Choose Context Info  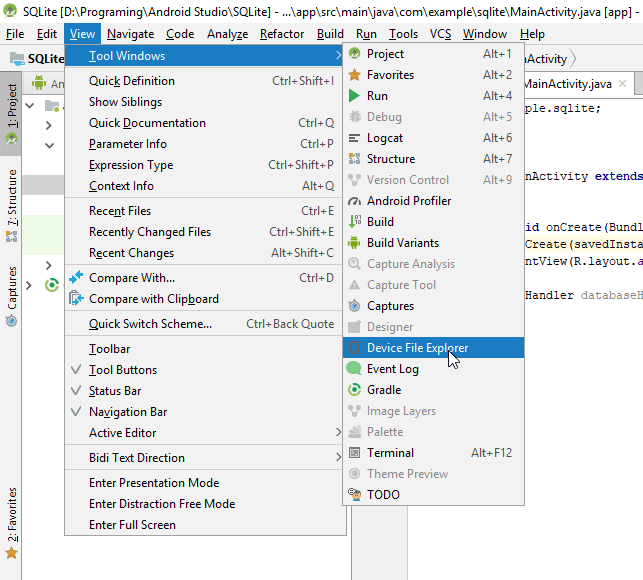[x=204, y=185]
